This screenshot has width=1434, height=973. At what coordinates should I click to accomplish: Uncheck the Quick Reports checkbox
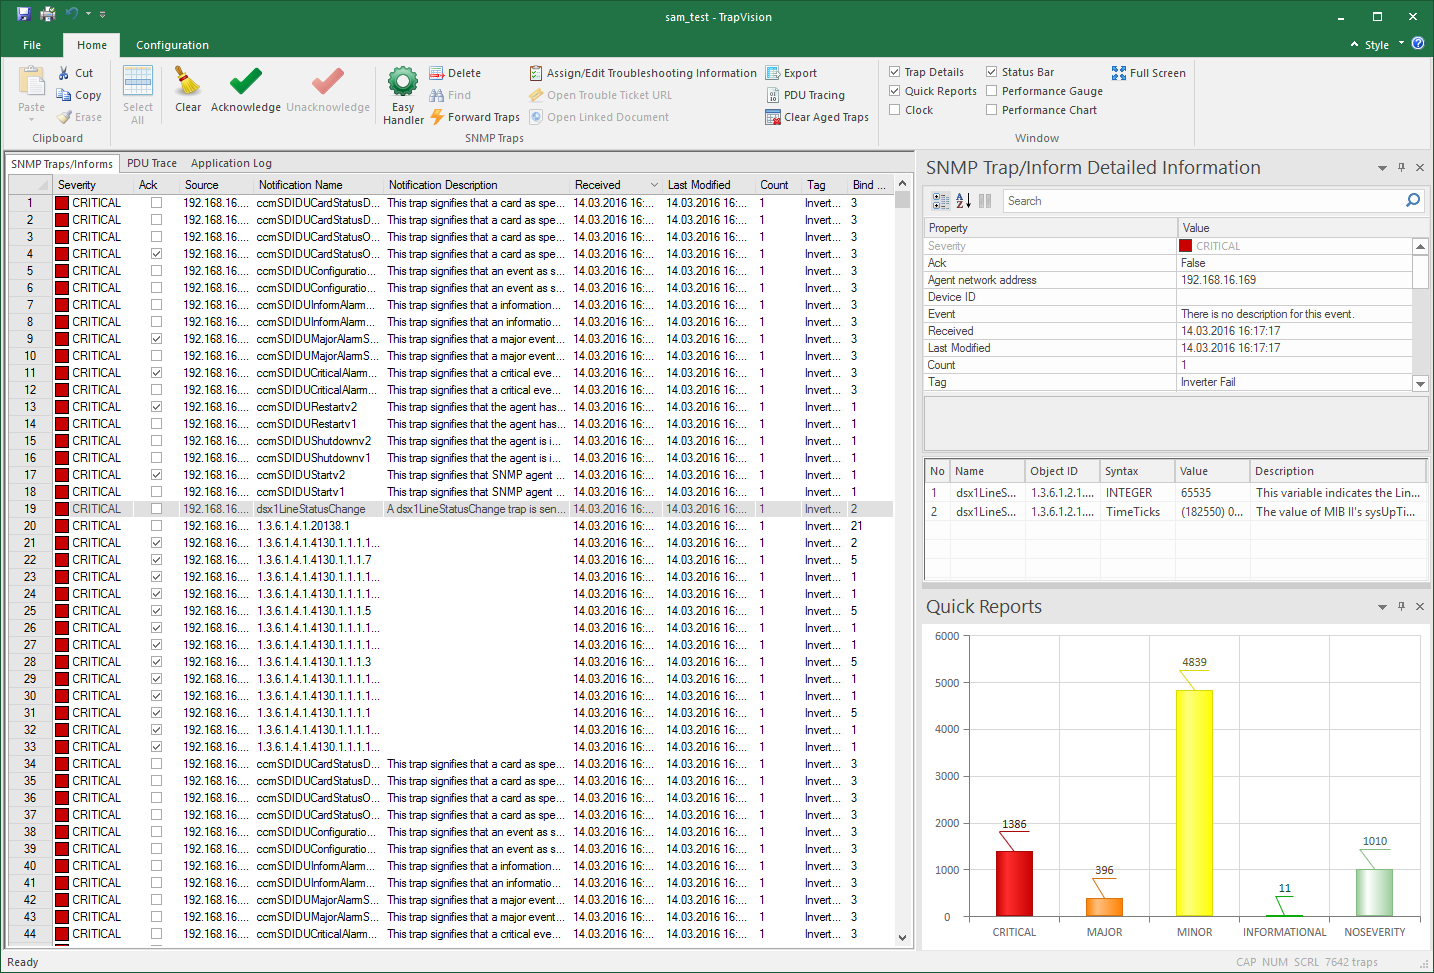895,91
